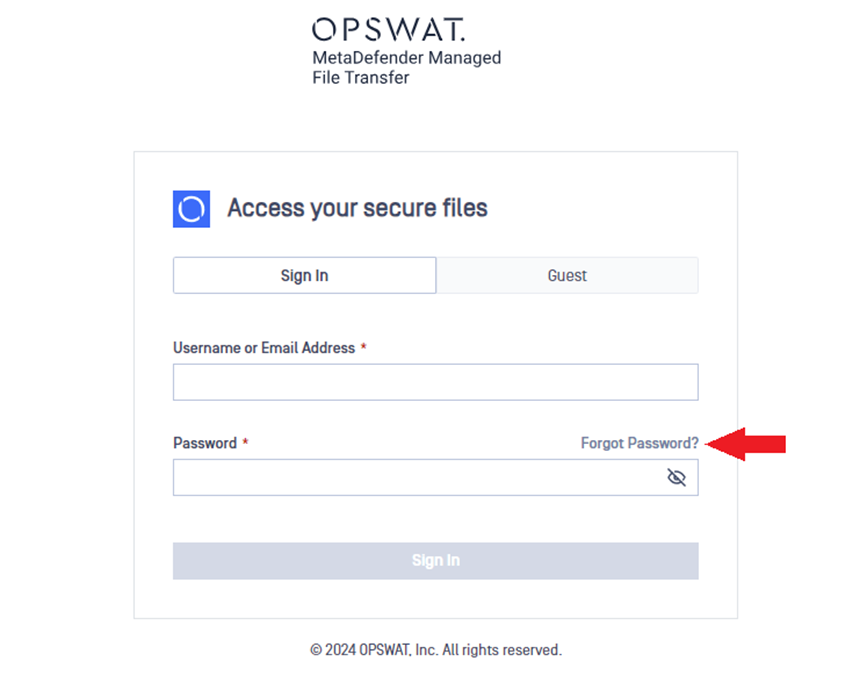Click the "Username or Email Address" label
The height and width of the screenshot is (683, 867).
click(264, 348)
